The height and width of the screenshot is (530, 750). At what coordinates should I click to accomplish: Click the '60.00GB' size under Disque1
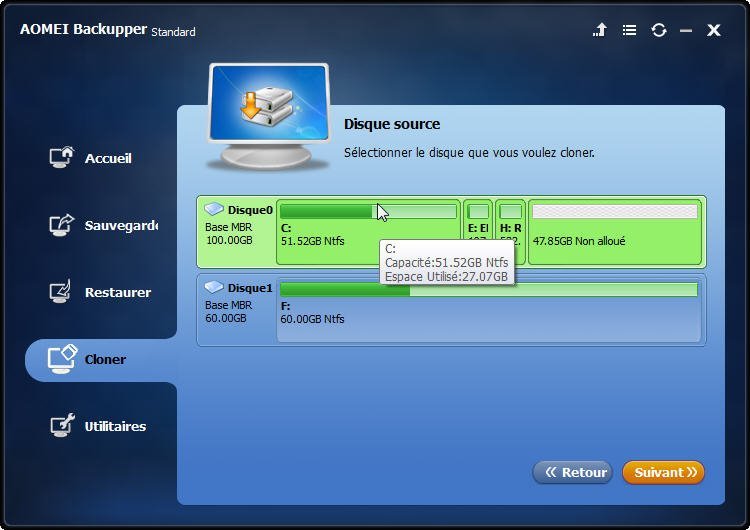tap(226, 318)
